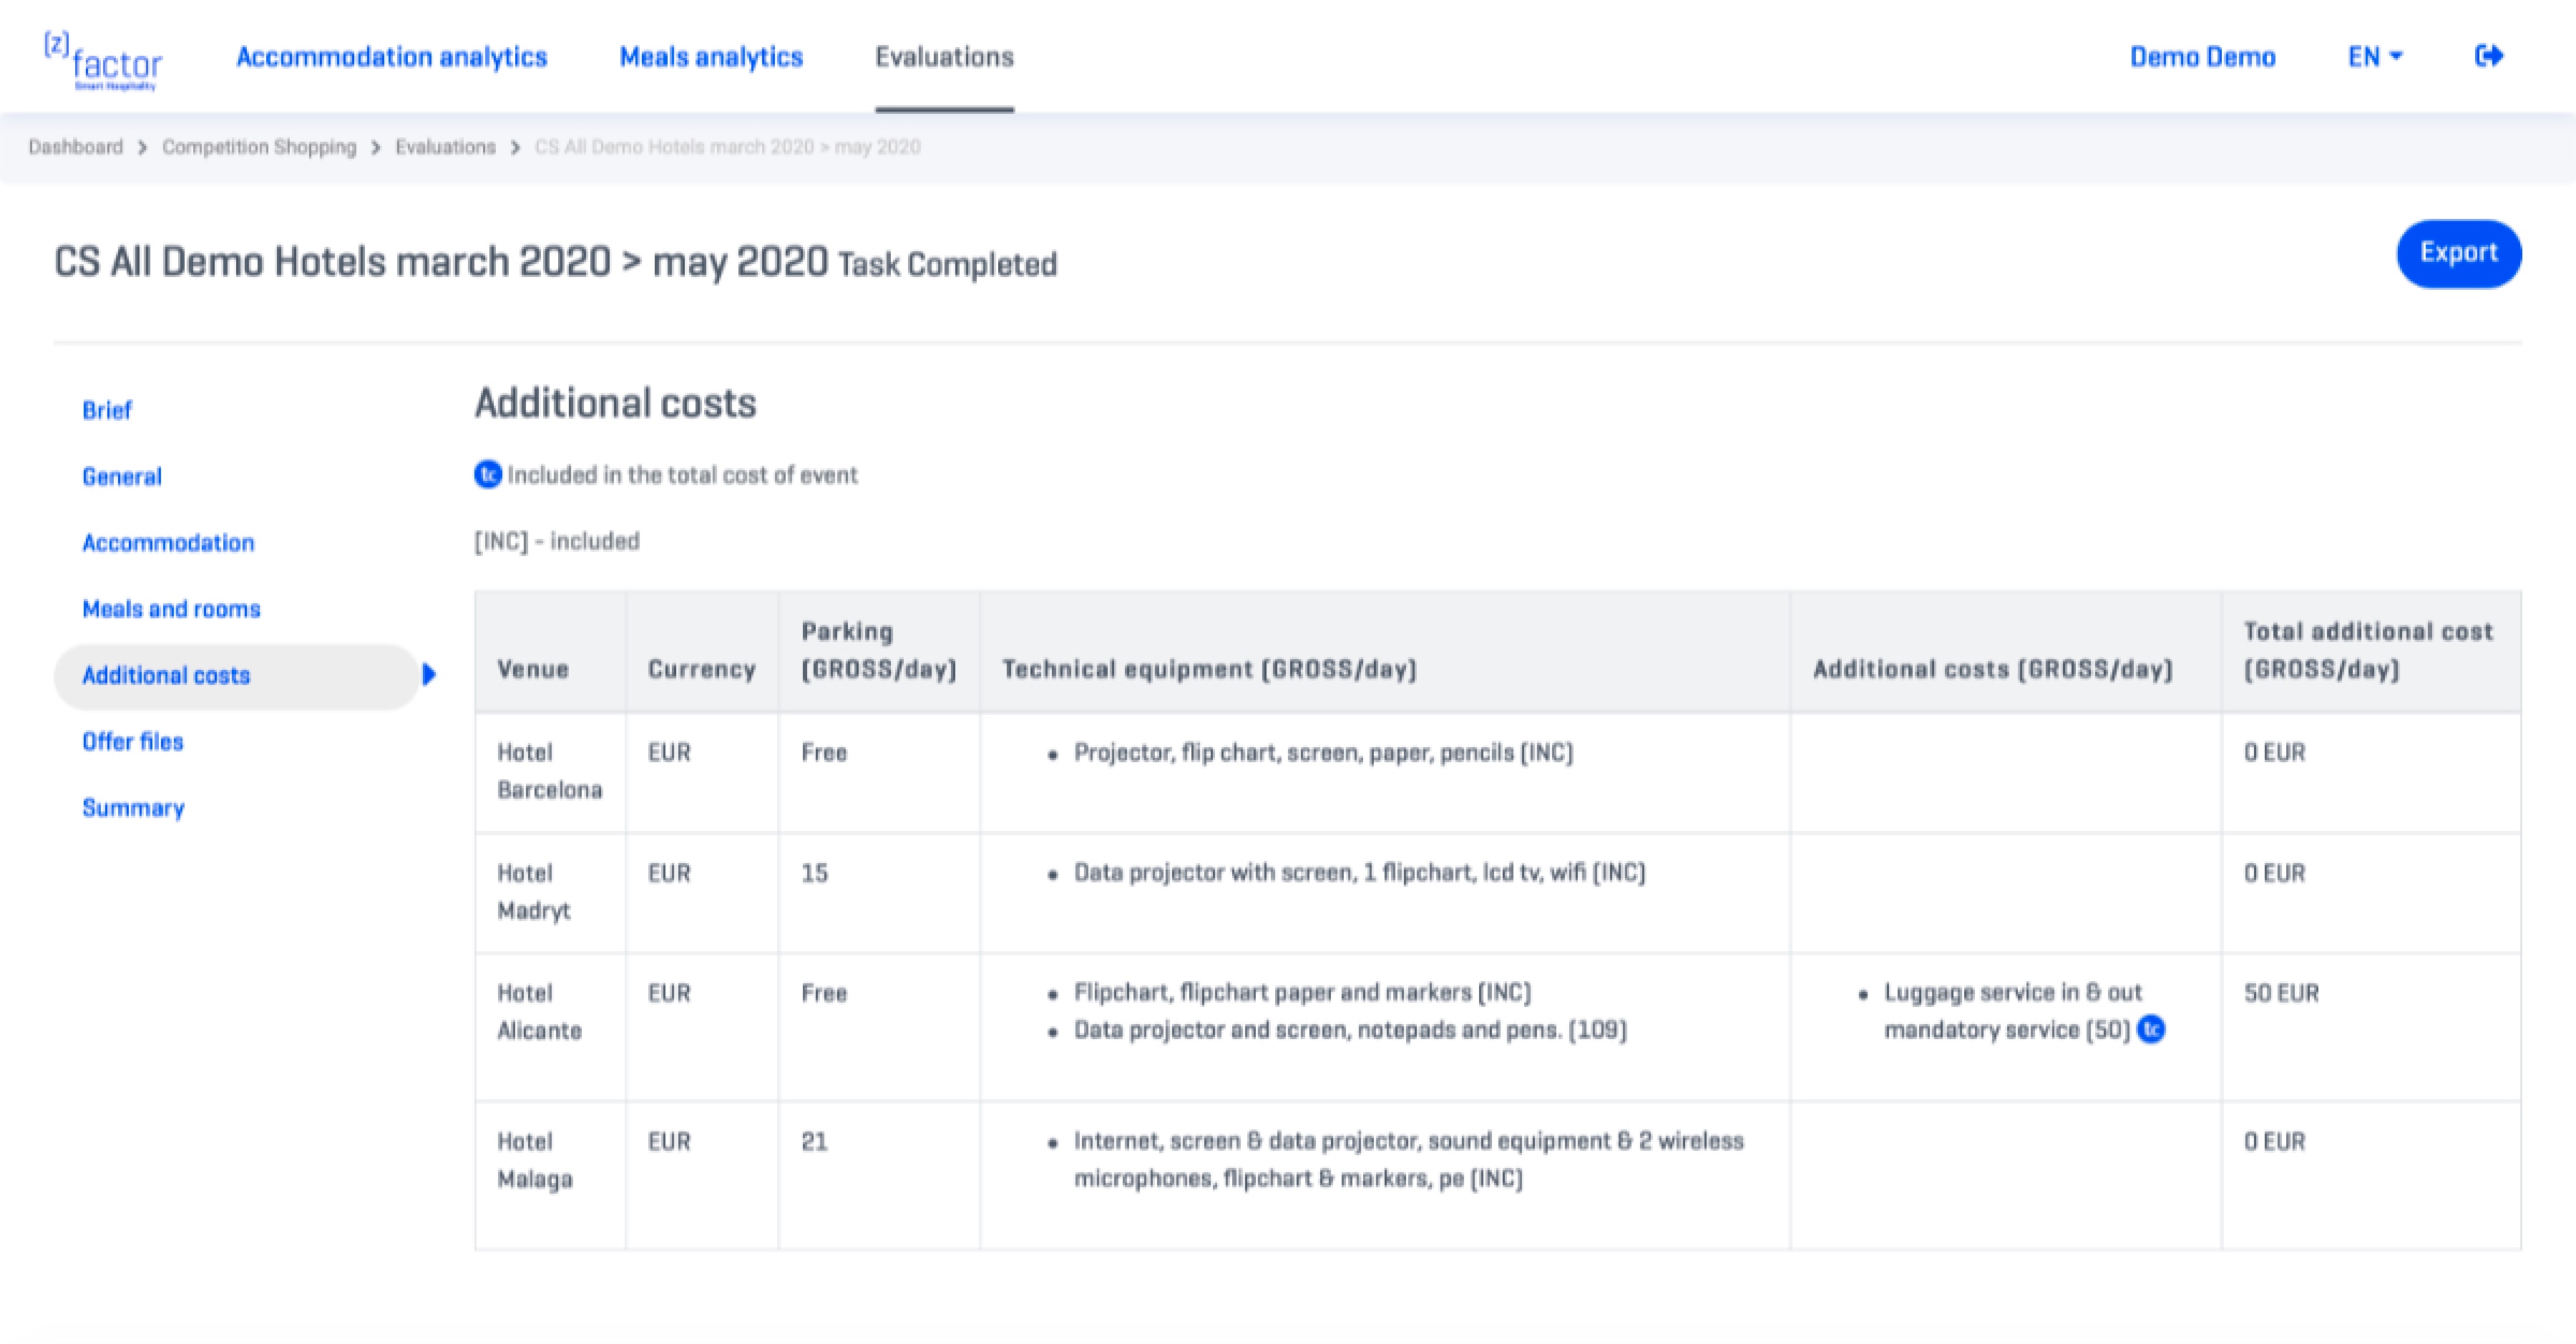2576x1344 pixels.
Task: Click blue arrow beside Additional costs
Action: pyautogui.click(x=429, y=675)
